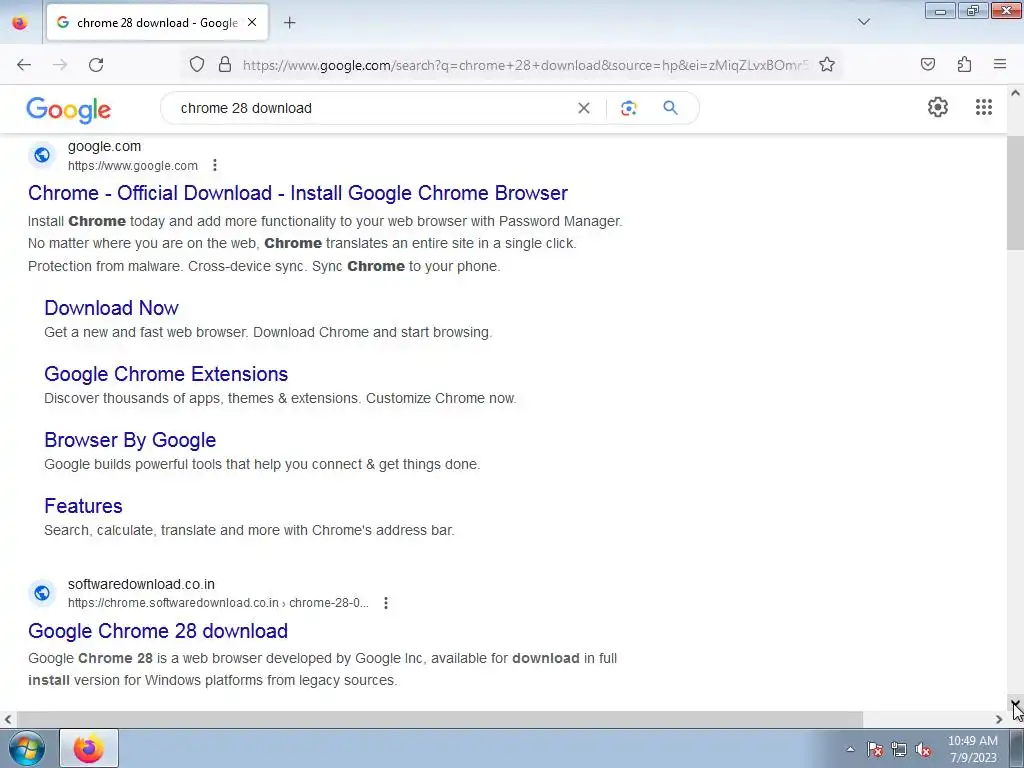The width and height of the screenshot is (1024, 768).
Task: Open the Google apps grid
Action: tap(984, 107)
